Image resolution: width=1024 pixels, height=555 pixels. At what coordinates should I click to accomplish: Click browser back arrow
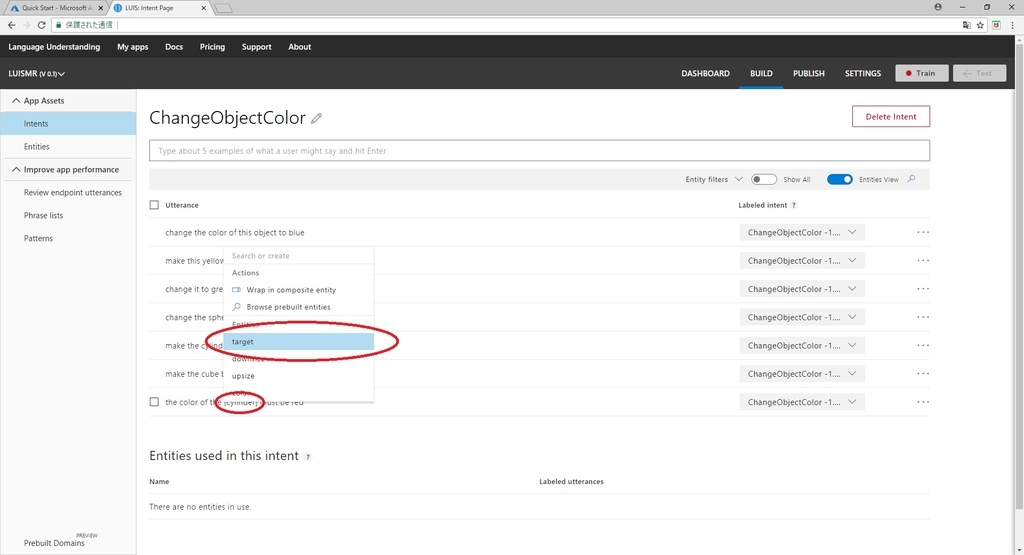tap(12, 25)
